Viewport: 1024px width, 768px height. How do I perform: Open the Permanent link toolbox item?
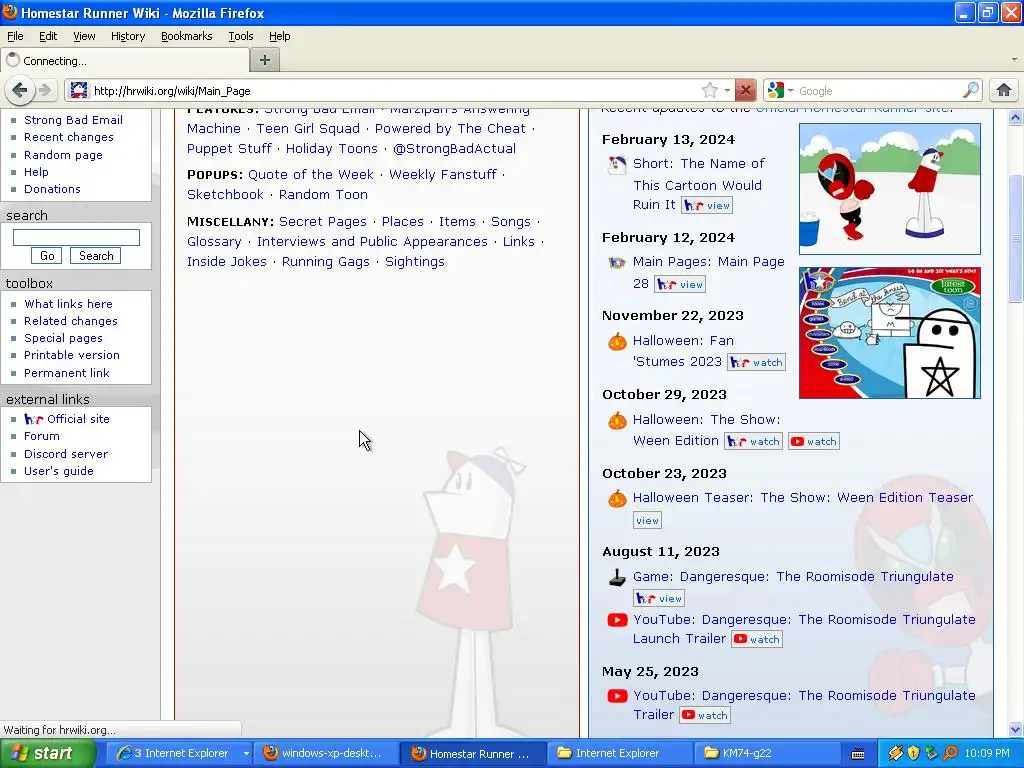pos(67,373)
